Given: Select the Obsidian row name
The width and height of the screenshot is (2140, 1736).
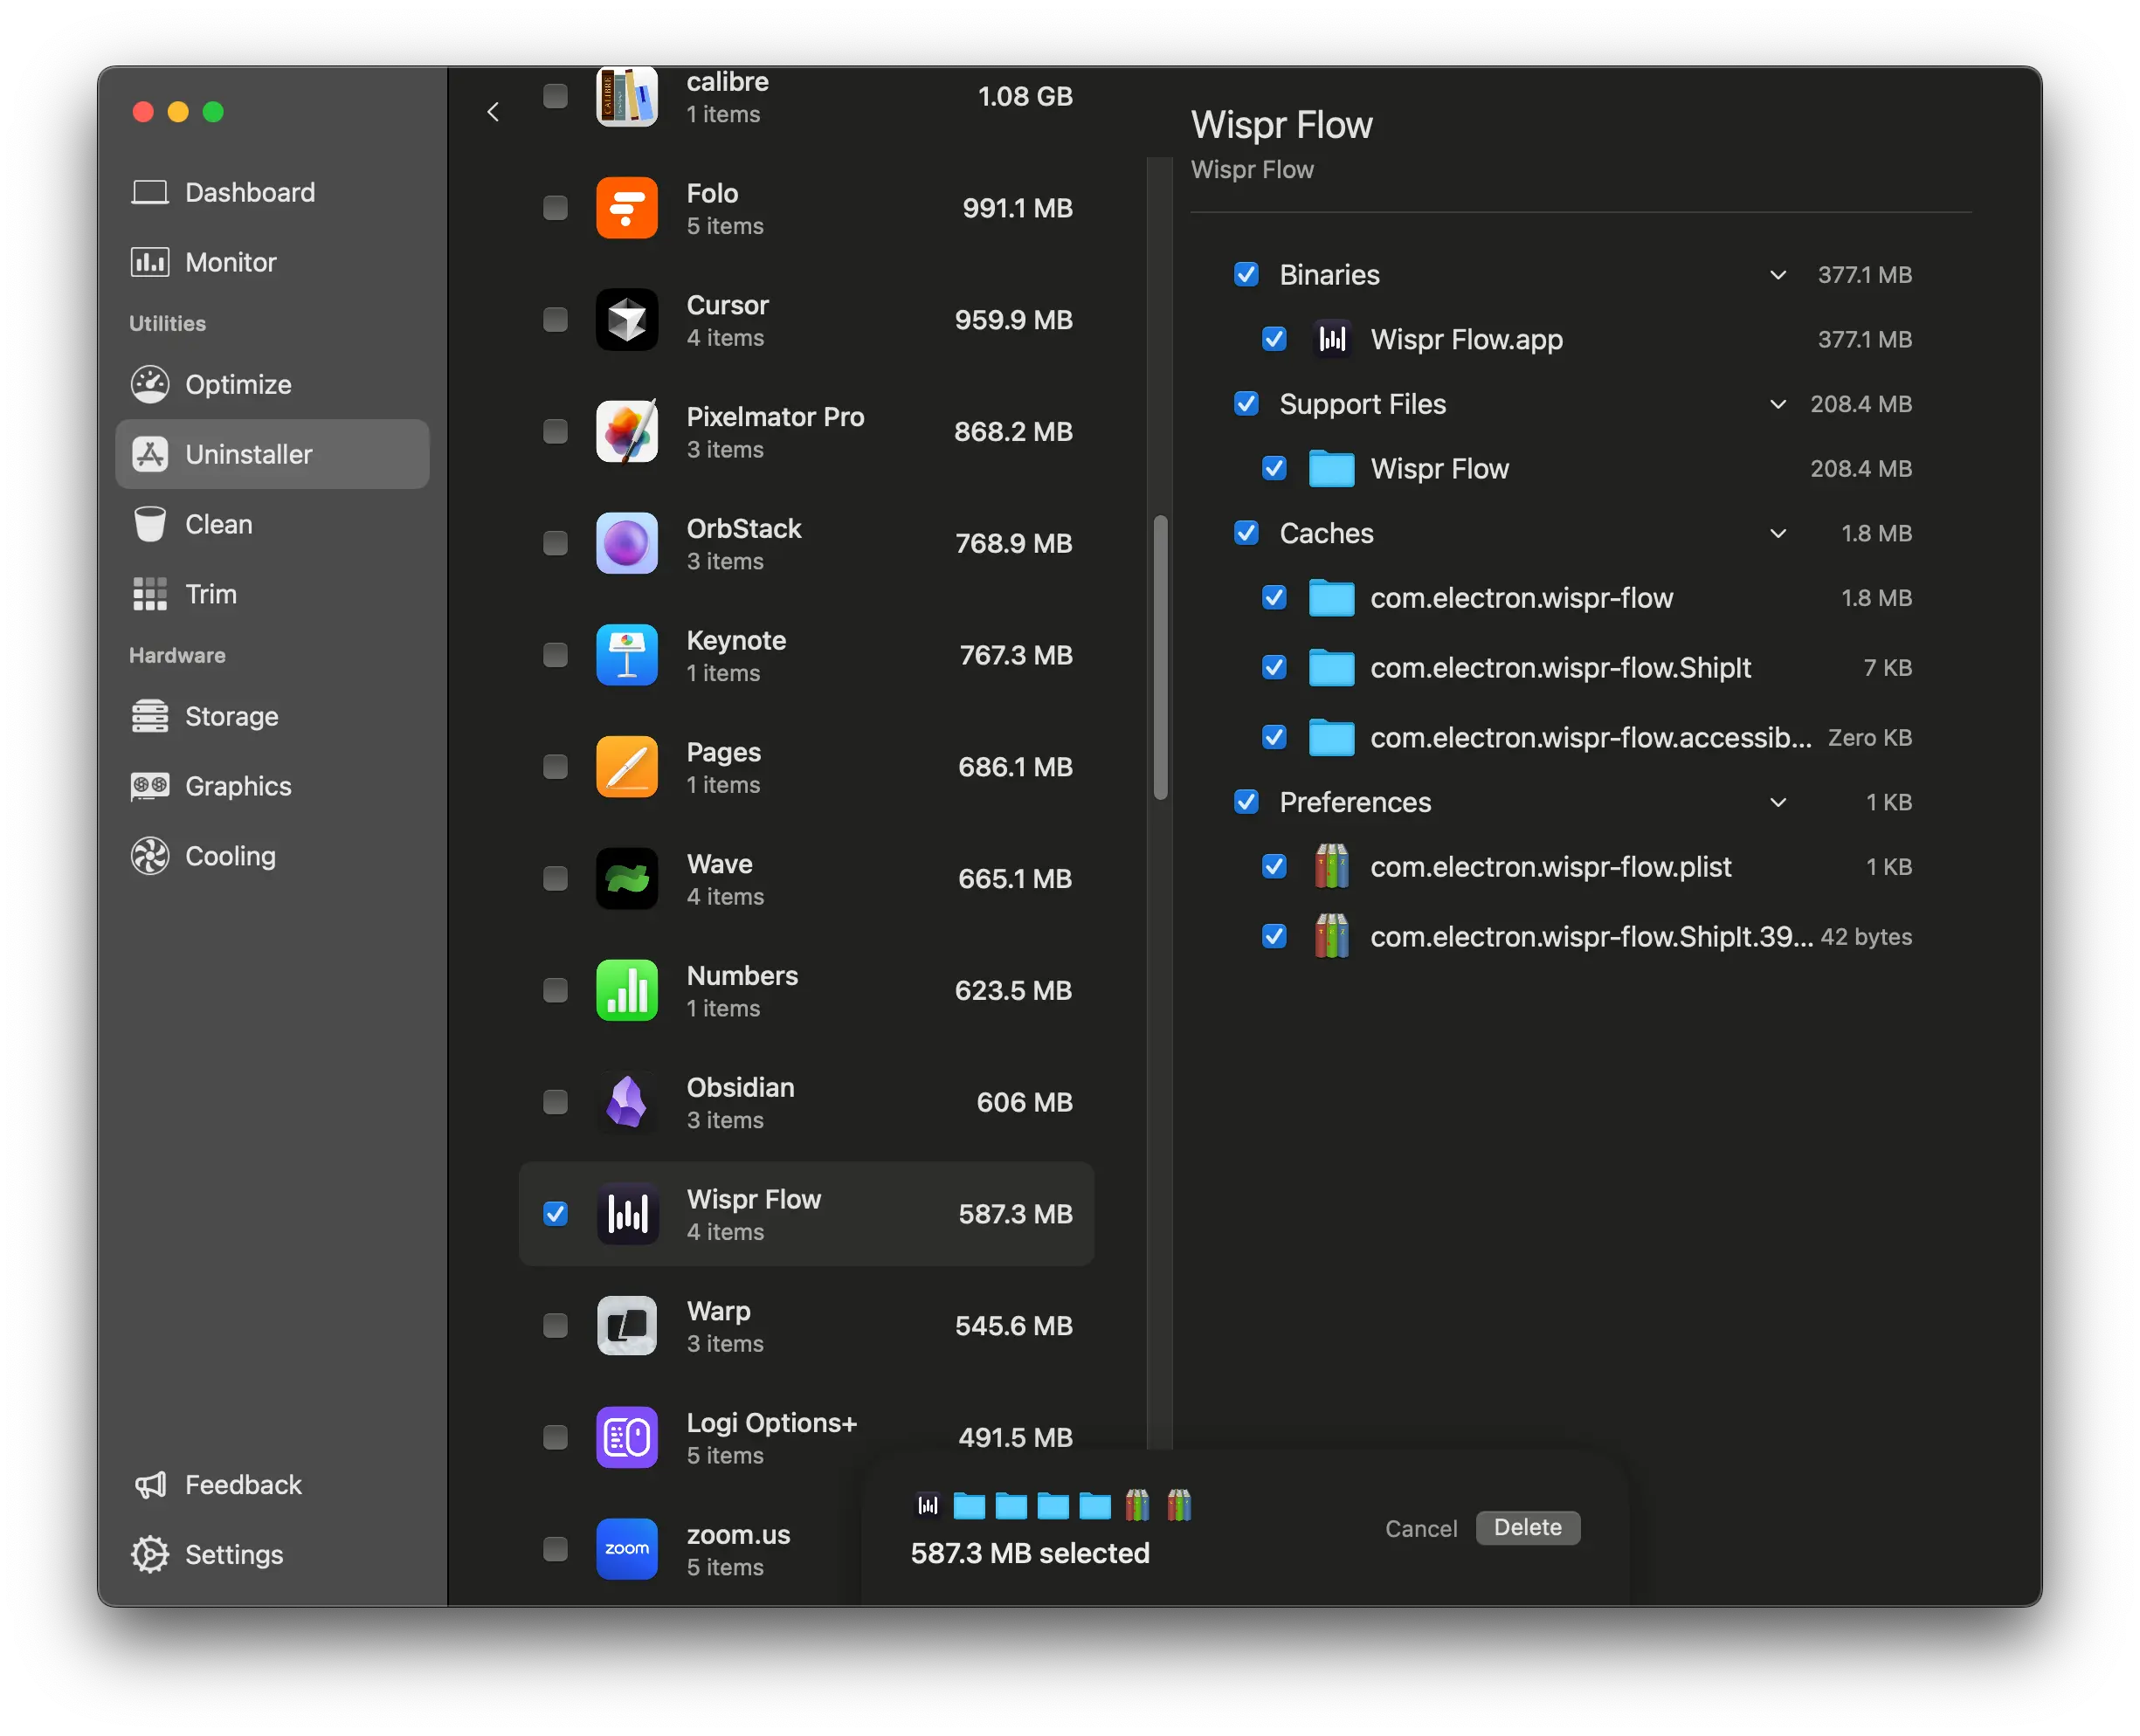Looking at the screenshot, I should click(x=741, y=1088).
